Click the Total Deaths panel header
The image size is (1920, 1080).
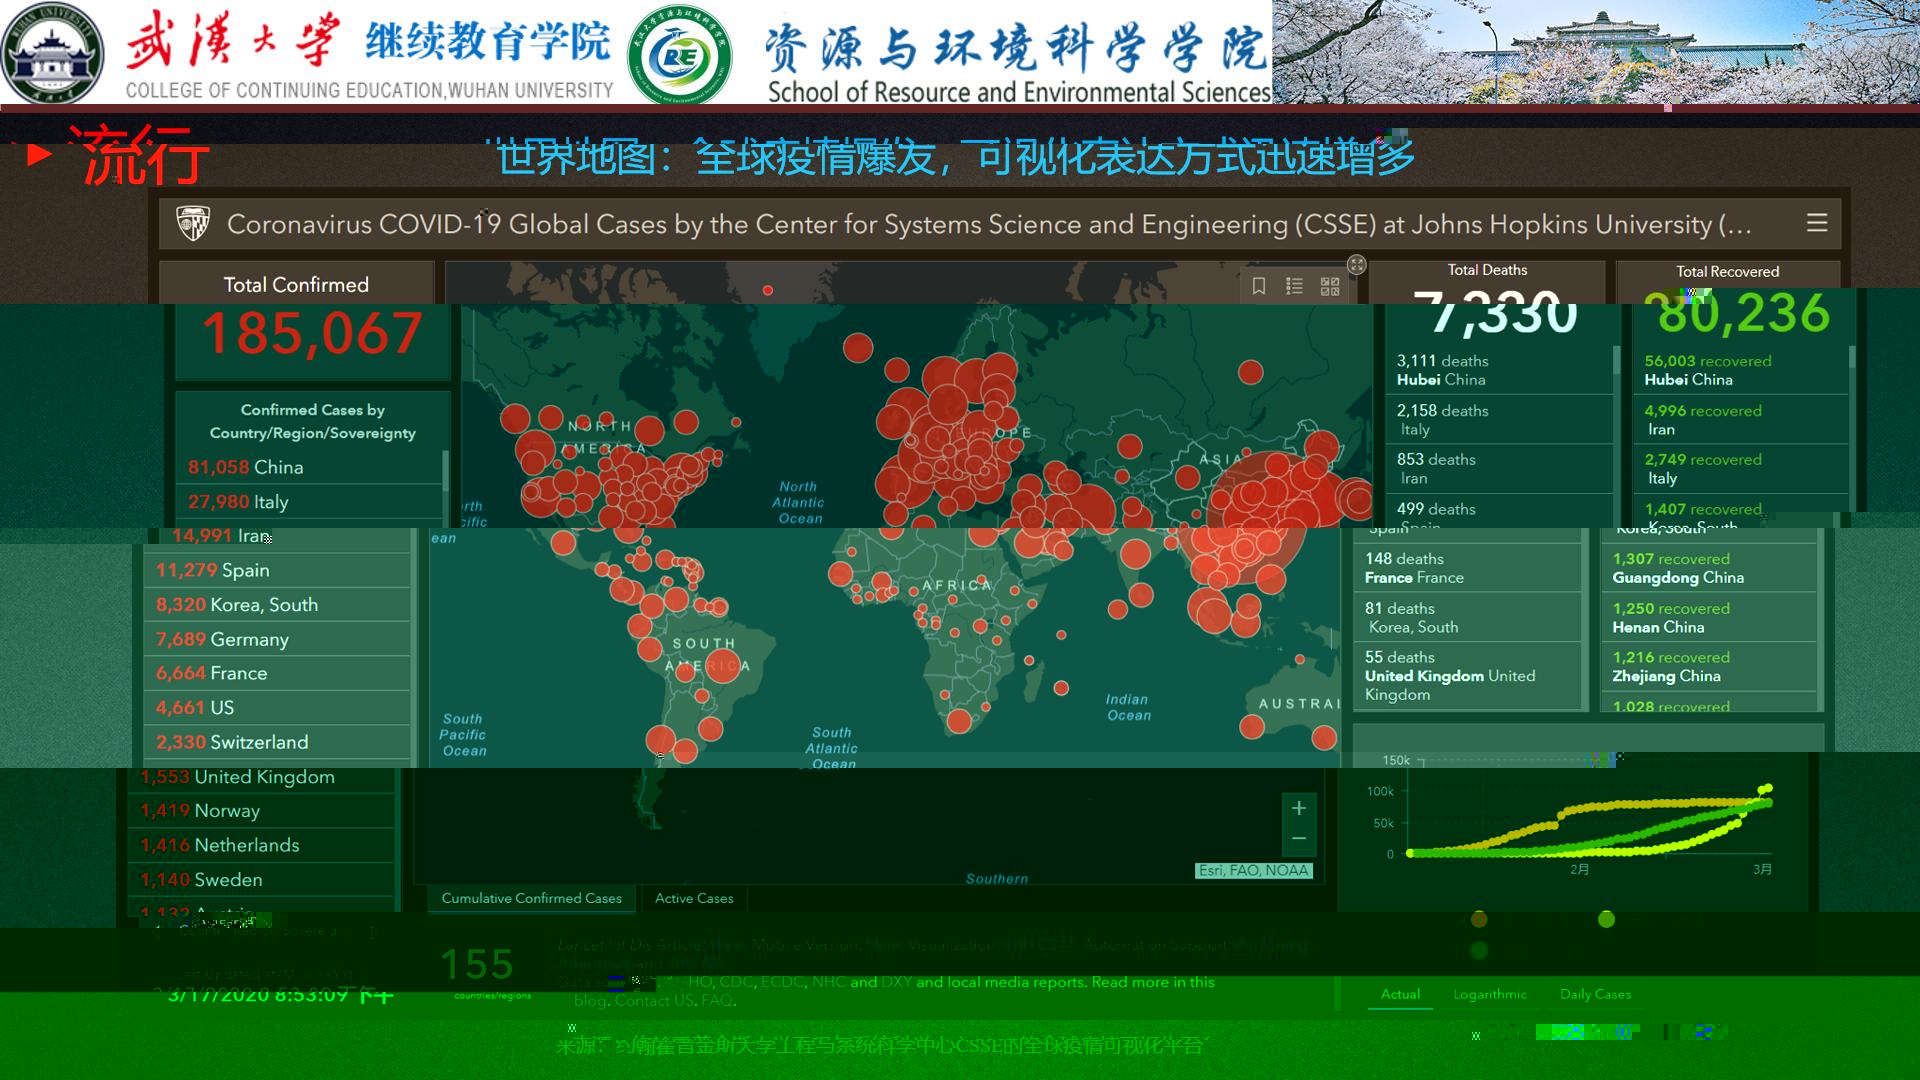click(x=1487, y=270)
